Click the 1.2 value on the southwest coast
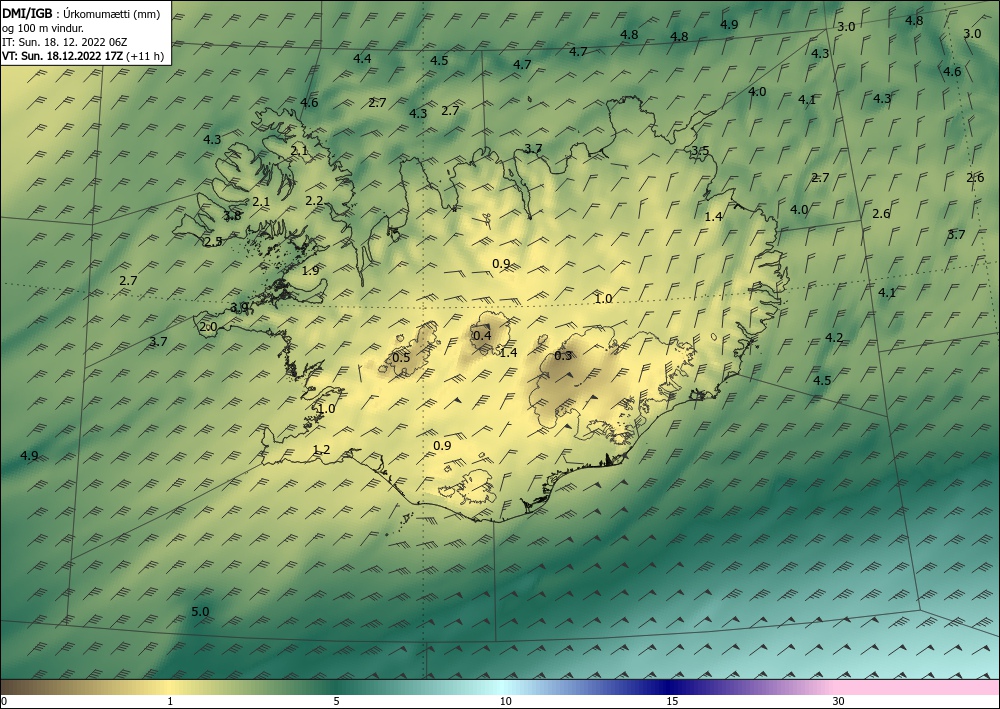The width and height of the screenshot is (1000, 709). [321, 450]
